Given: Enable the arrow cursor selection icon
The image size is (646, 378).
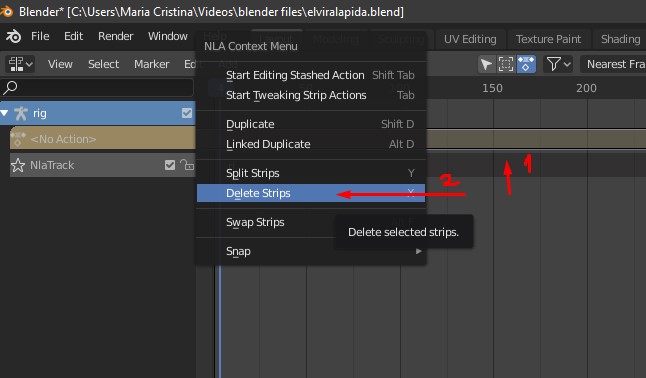Looking at the screenshot, I should point(486,64).
